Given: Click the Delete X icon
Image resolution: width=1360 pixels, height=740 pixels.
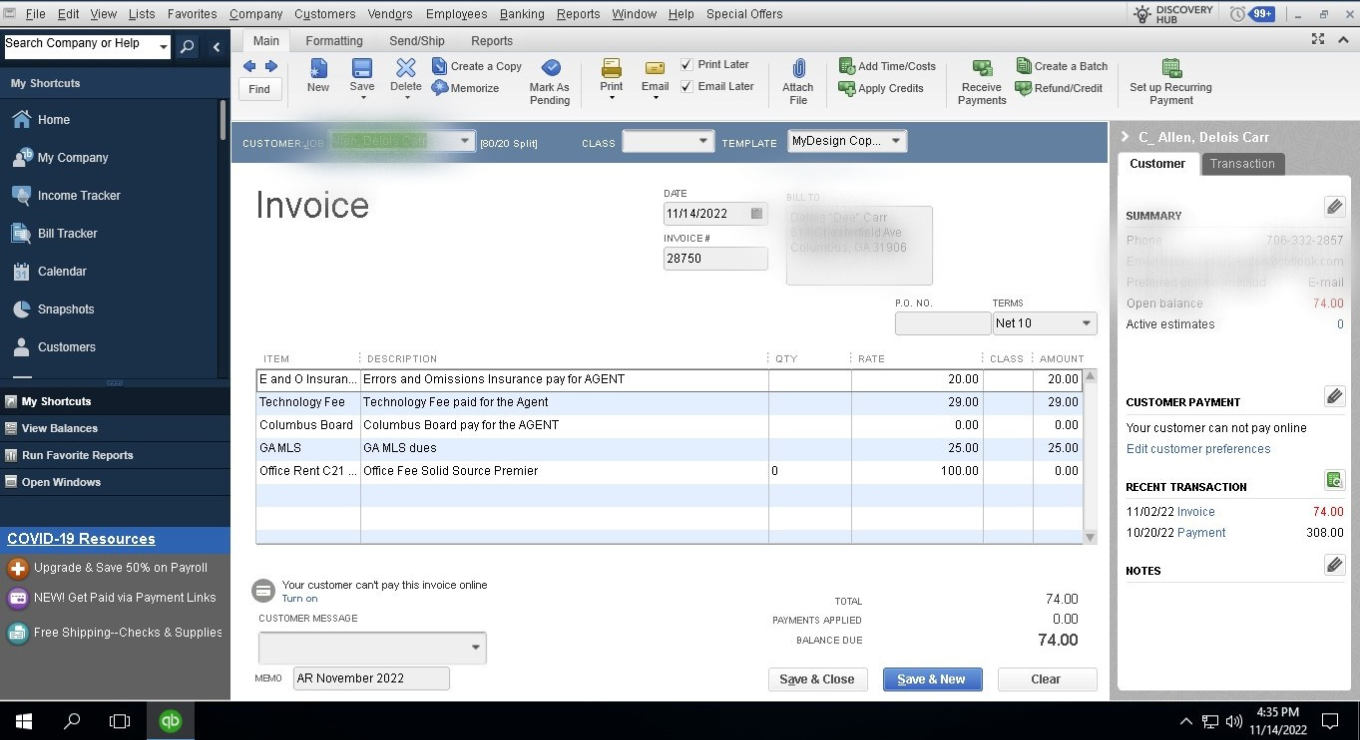Looking at the screenshot, I should pyautogui.click(x=406, y=68).
